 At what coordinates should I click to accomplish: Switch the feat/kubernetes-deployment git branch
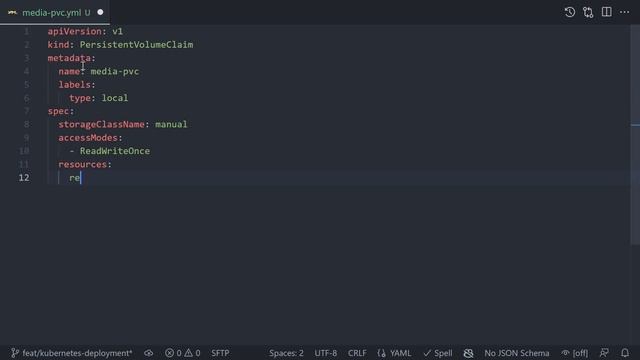(x=71, y=353)
